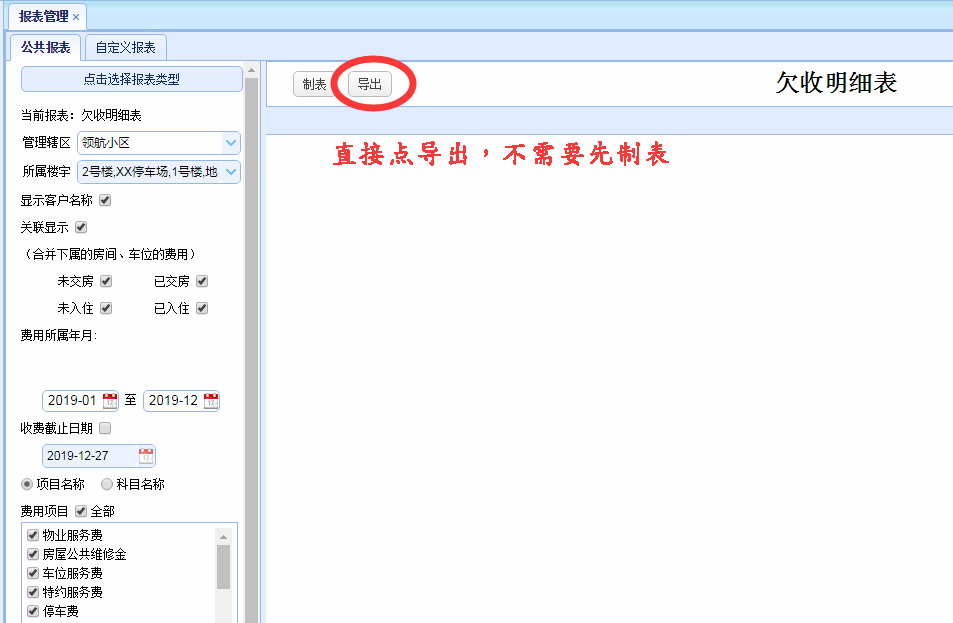Screen dimensions: 953x623
Task: Close the 报表管理 tab with x icon
Action: point(76,17)
